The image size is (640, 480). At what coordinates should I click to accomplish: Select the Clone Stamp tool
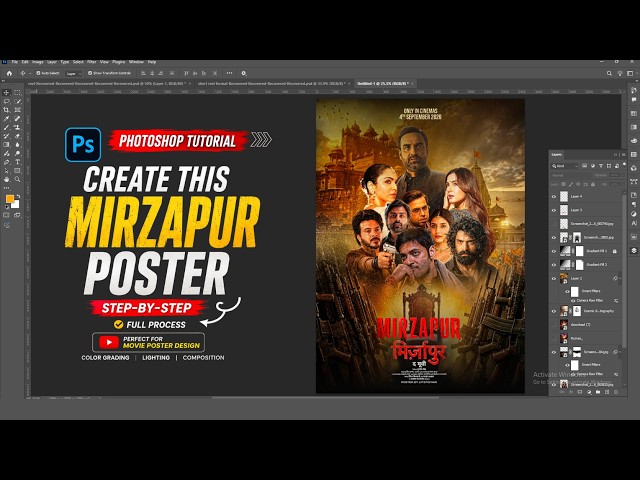click(18, 127)
